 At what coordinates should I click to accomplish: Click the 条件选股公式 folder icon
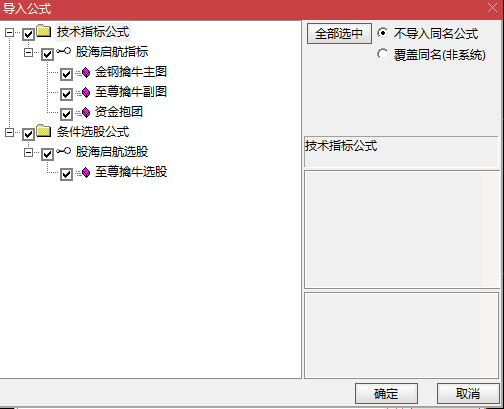point(44,131)
